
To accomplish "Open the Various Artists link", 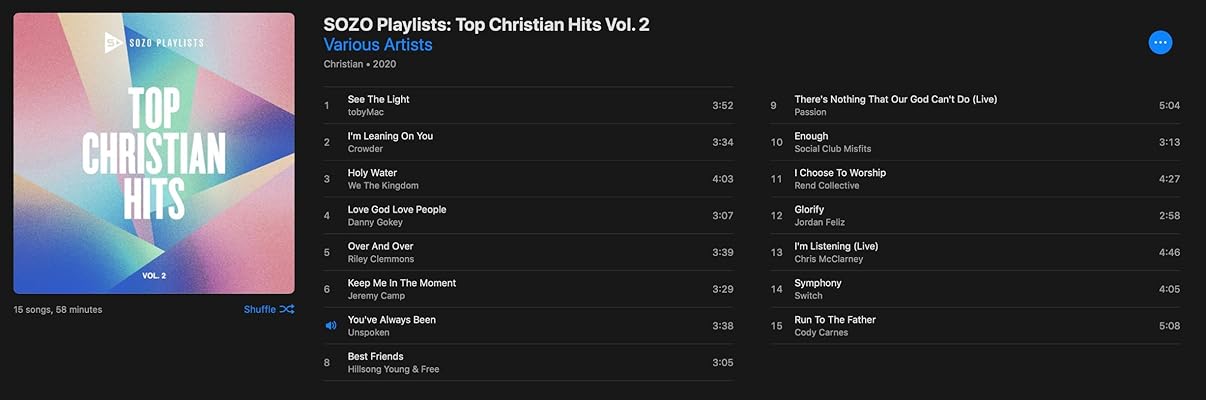I will (x=378, y=45).
